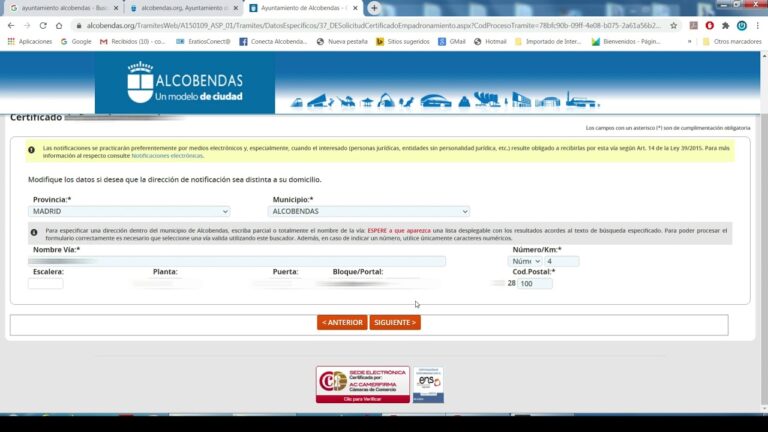The width and height of the screenshot is (768, 432).
Task: Open the GMail bookmark
Action: [x=452, y=42]
